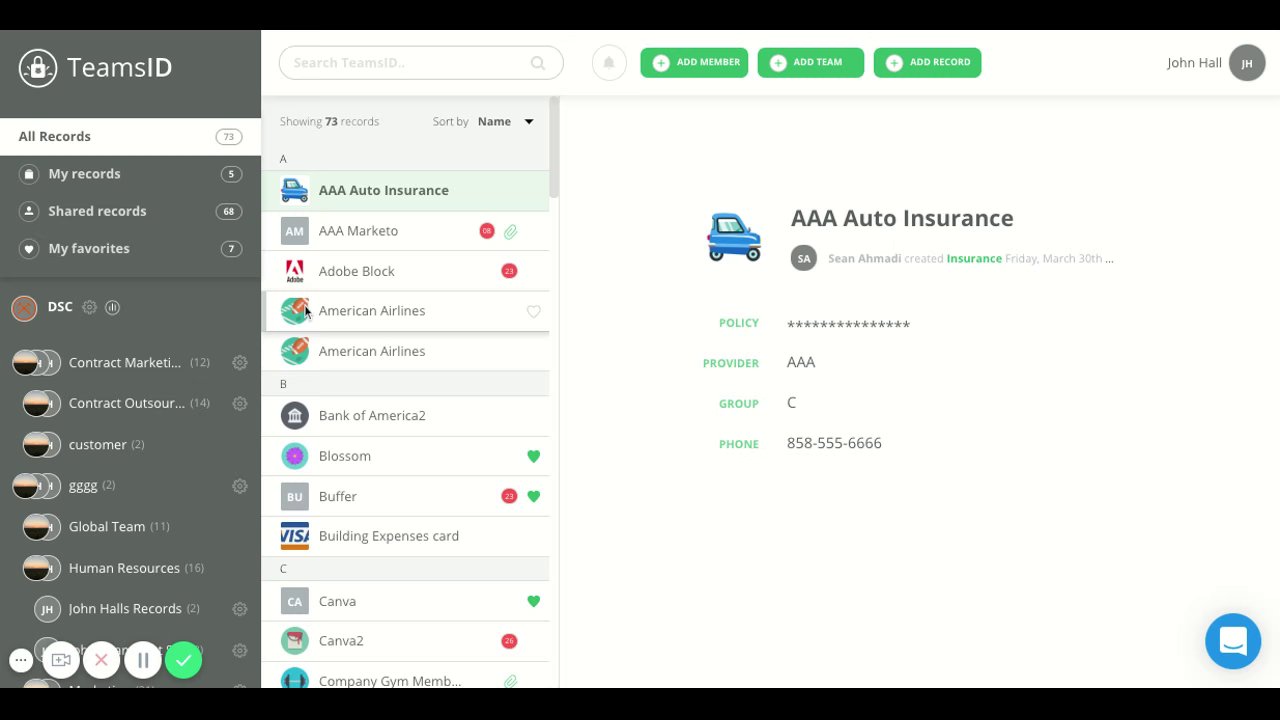Click the ADD TEAM button

811,63
